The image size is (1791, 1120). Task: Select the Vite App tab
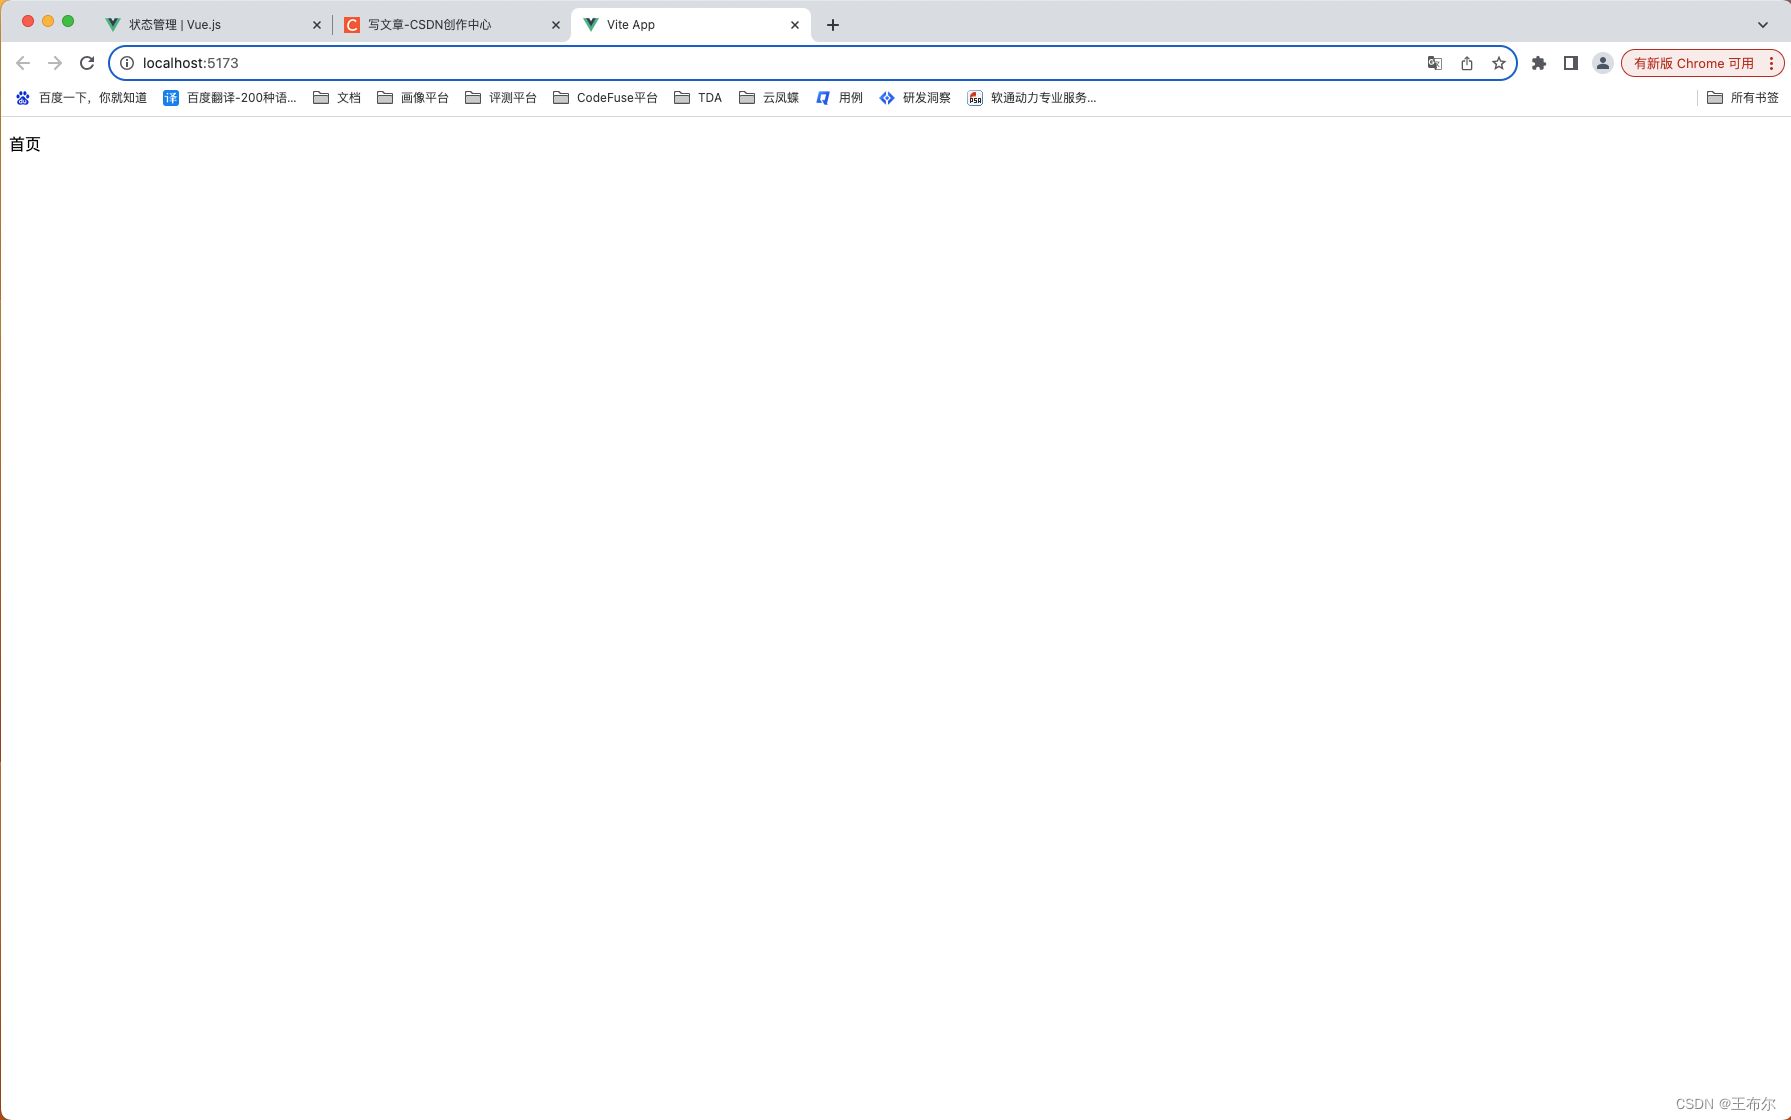click(x=691, y=25)
